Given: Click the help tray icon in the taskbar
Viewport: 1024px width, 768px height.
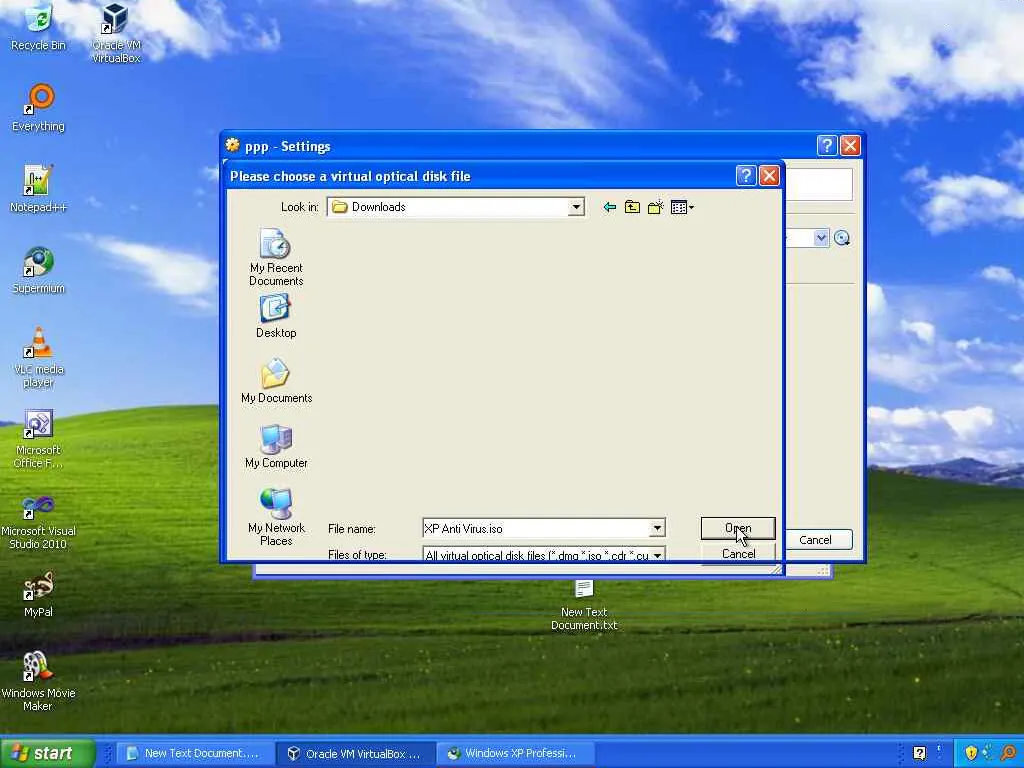Looking at the screenshot, I should tap(920, 753).
